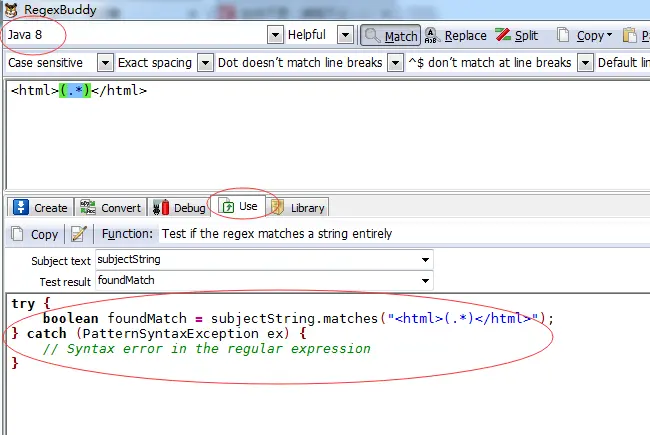Screen dimensions: 650x435
Task: Open the Java 8 application dropdown arrow
Action: pyautogui.click(x=275, y=35)
